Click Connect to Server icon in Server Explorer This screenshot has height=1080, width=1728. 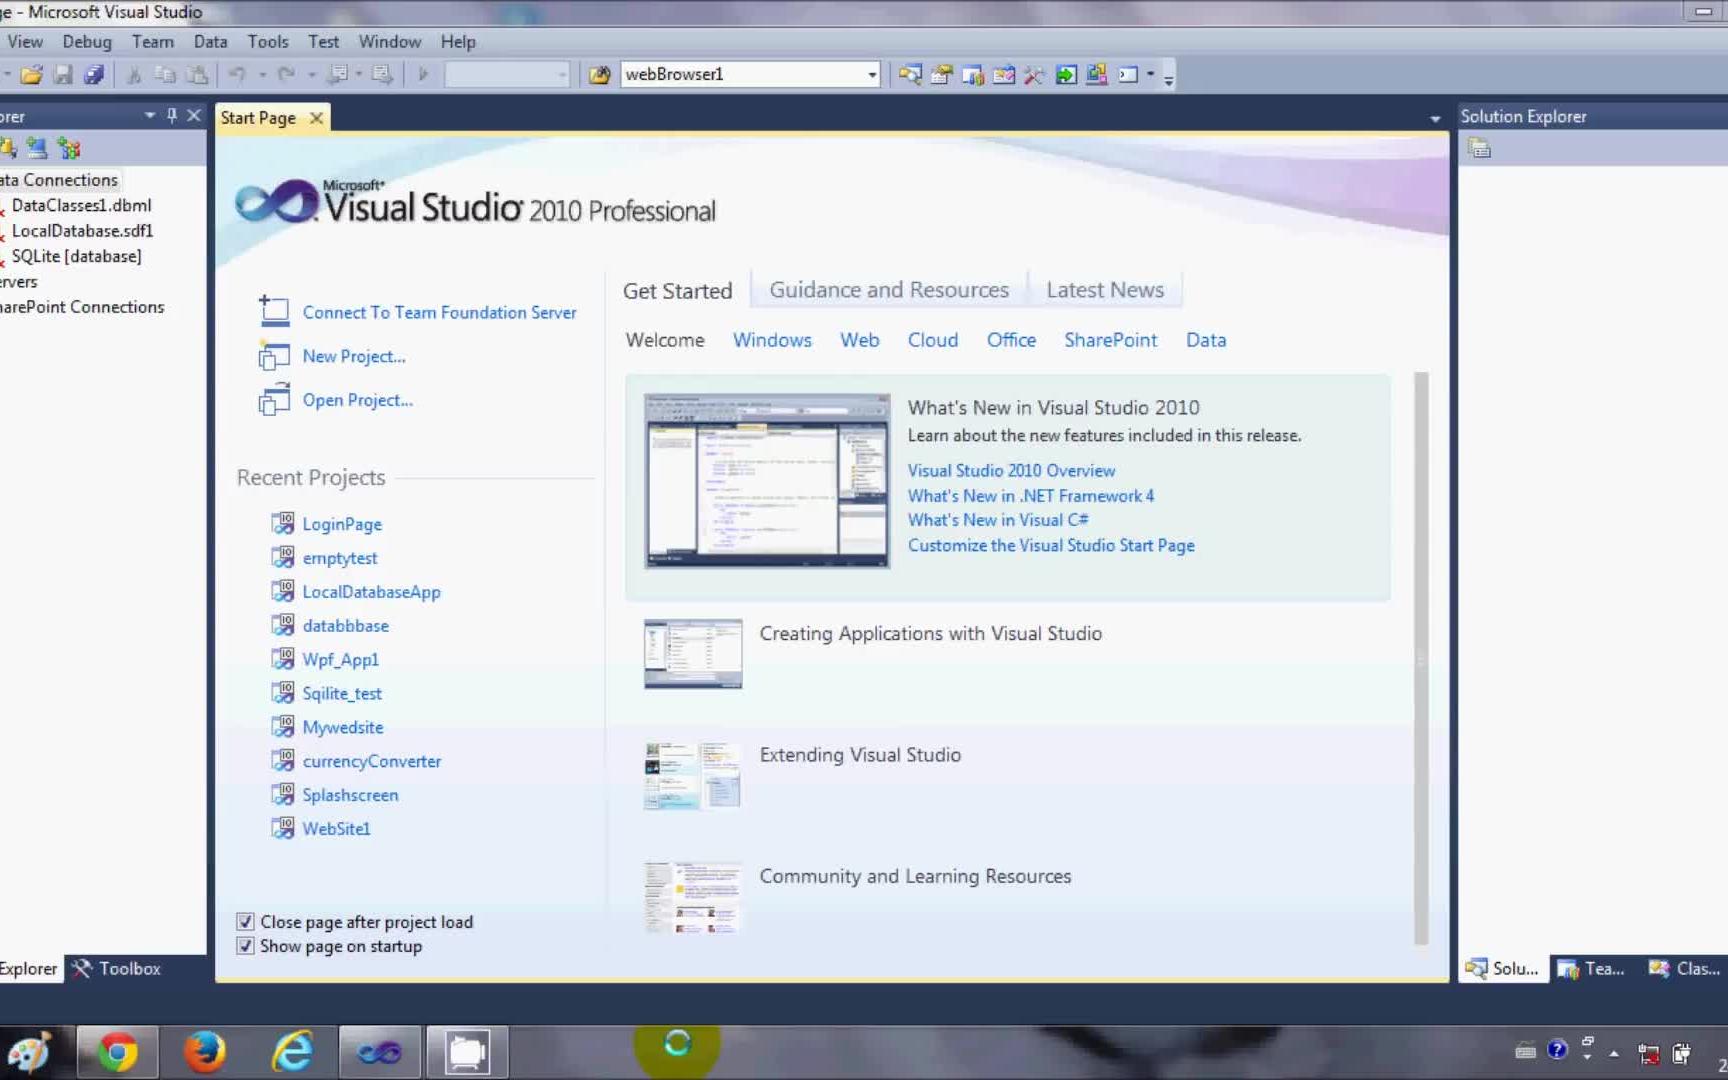tap(37, 148)
